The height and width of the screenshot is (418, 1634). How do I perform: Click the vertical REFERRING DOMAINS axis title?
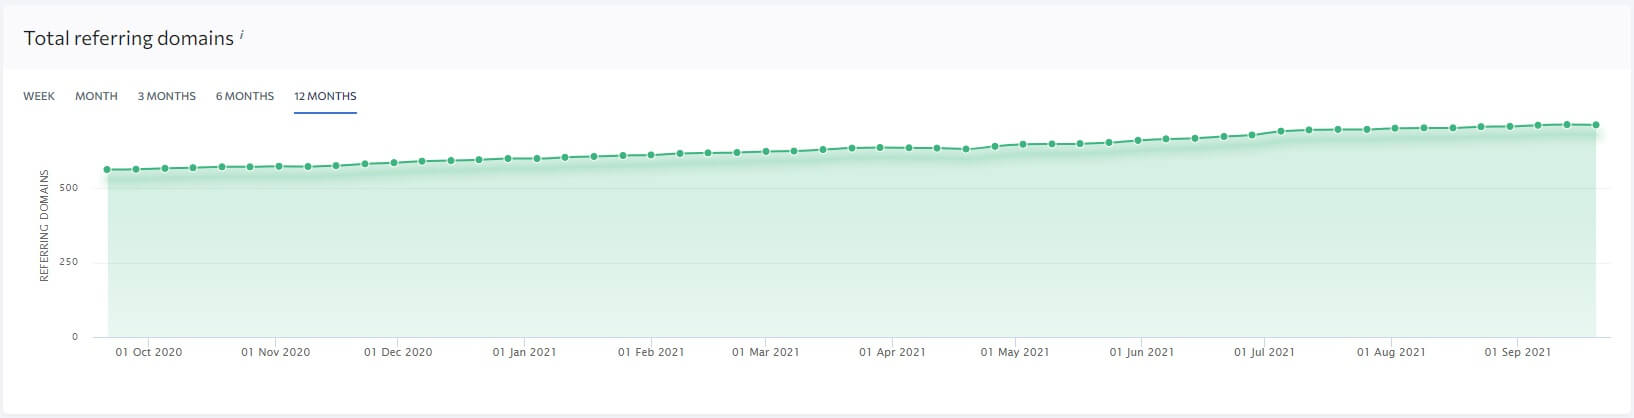pos(44,225)
